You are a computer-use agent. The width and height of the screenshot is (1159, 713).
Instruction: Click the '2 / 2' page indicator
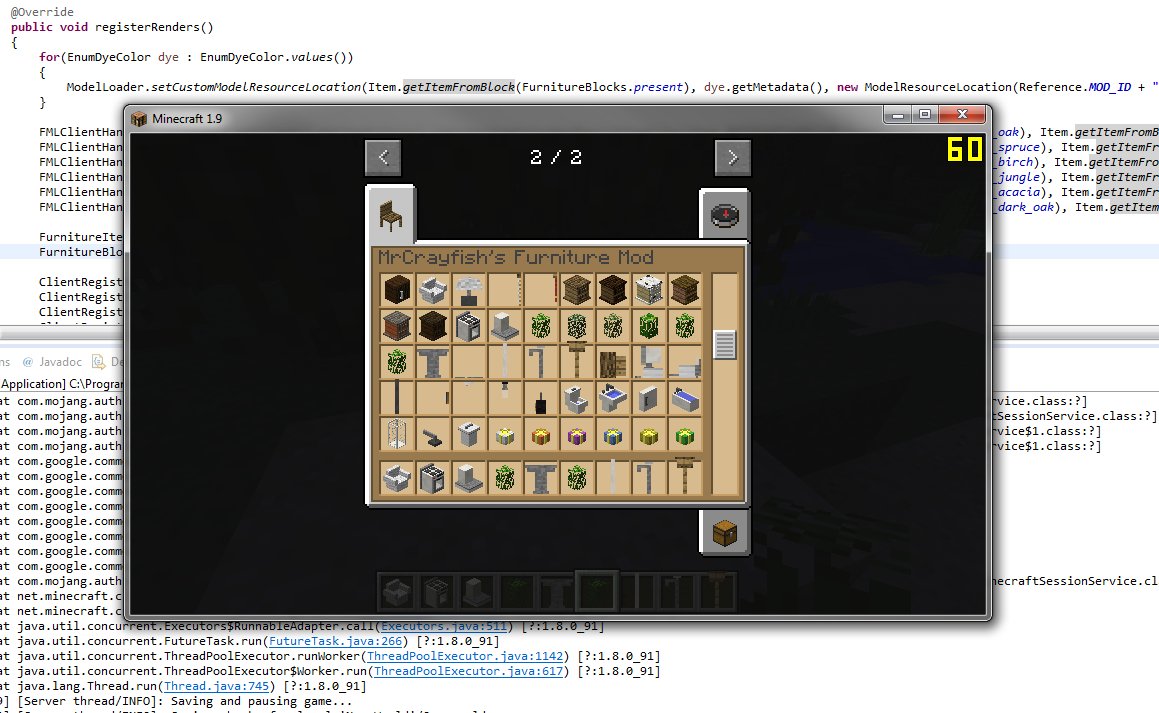[x=556, y=157]
